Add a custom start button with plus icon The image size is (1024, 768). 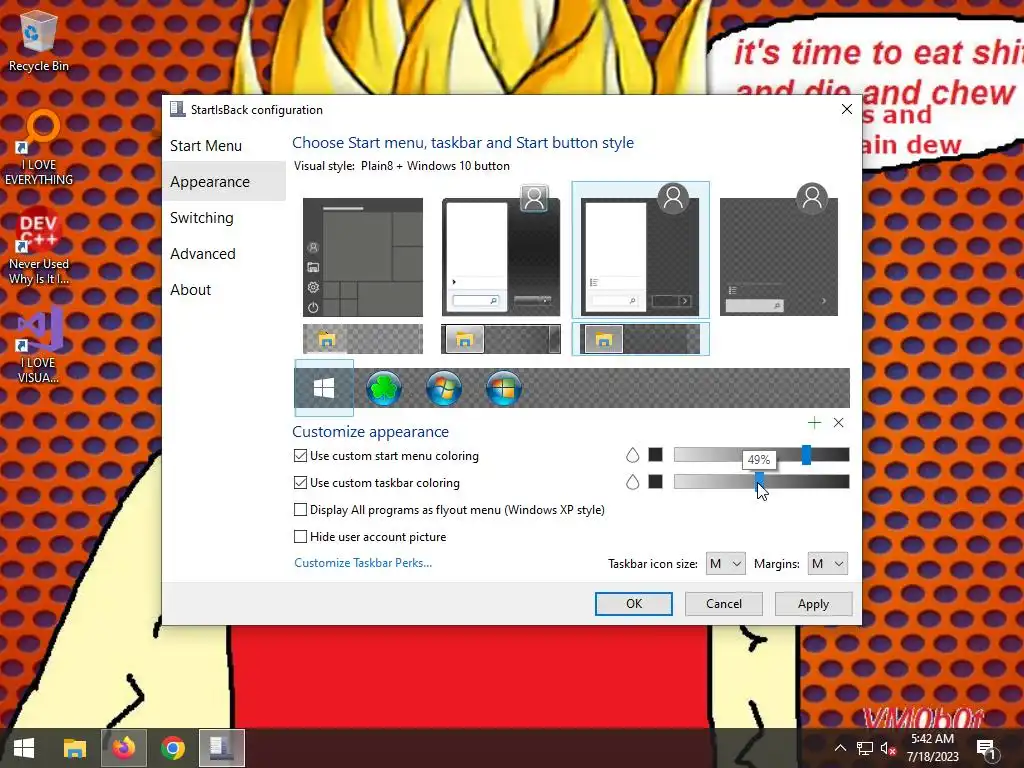point(814,423)
